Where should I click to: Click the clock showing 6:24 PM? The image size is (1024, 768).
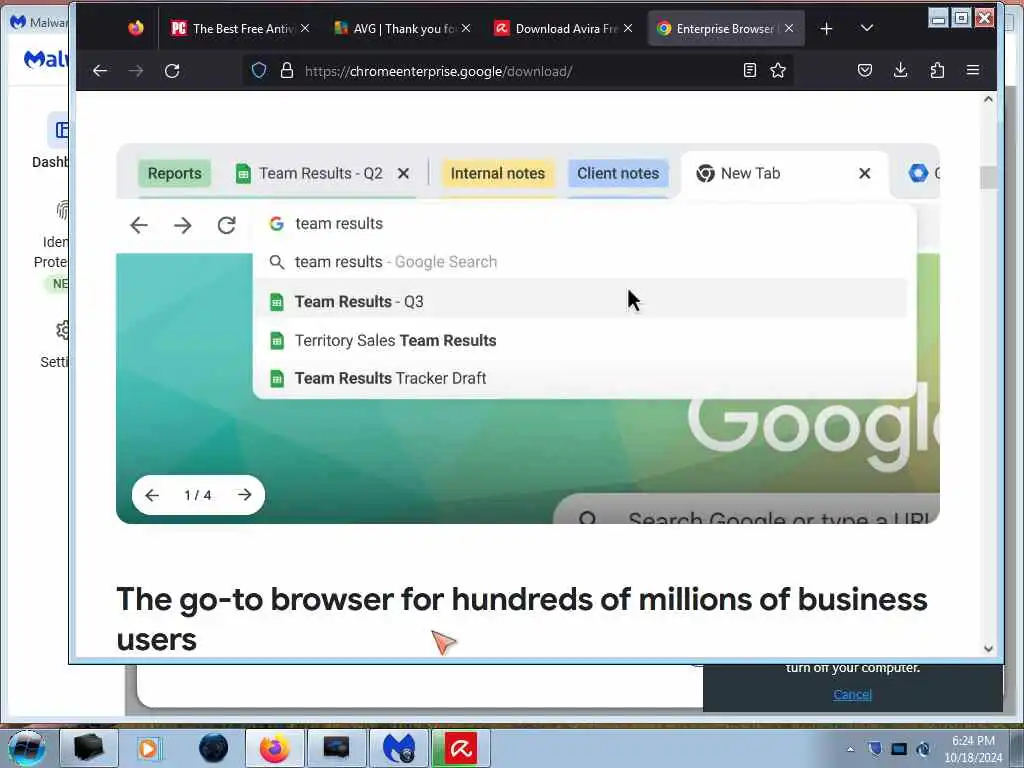973,749
